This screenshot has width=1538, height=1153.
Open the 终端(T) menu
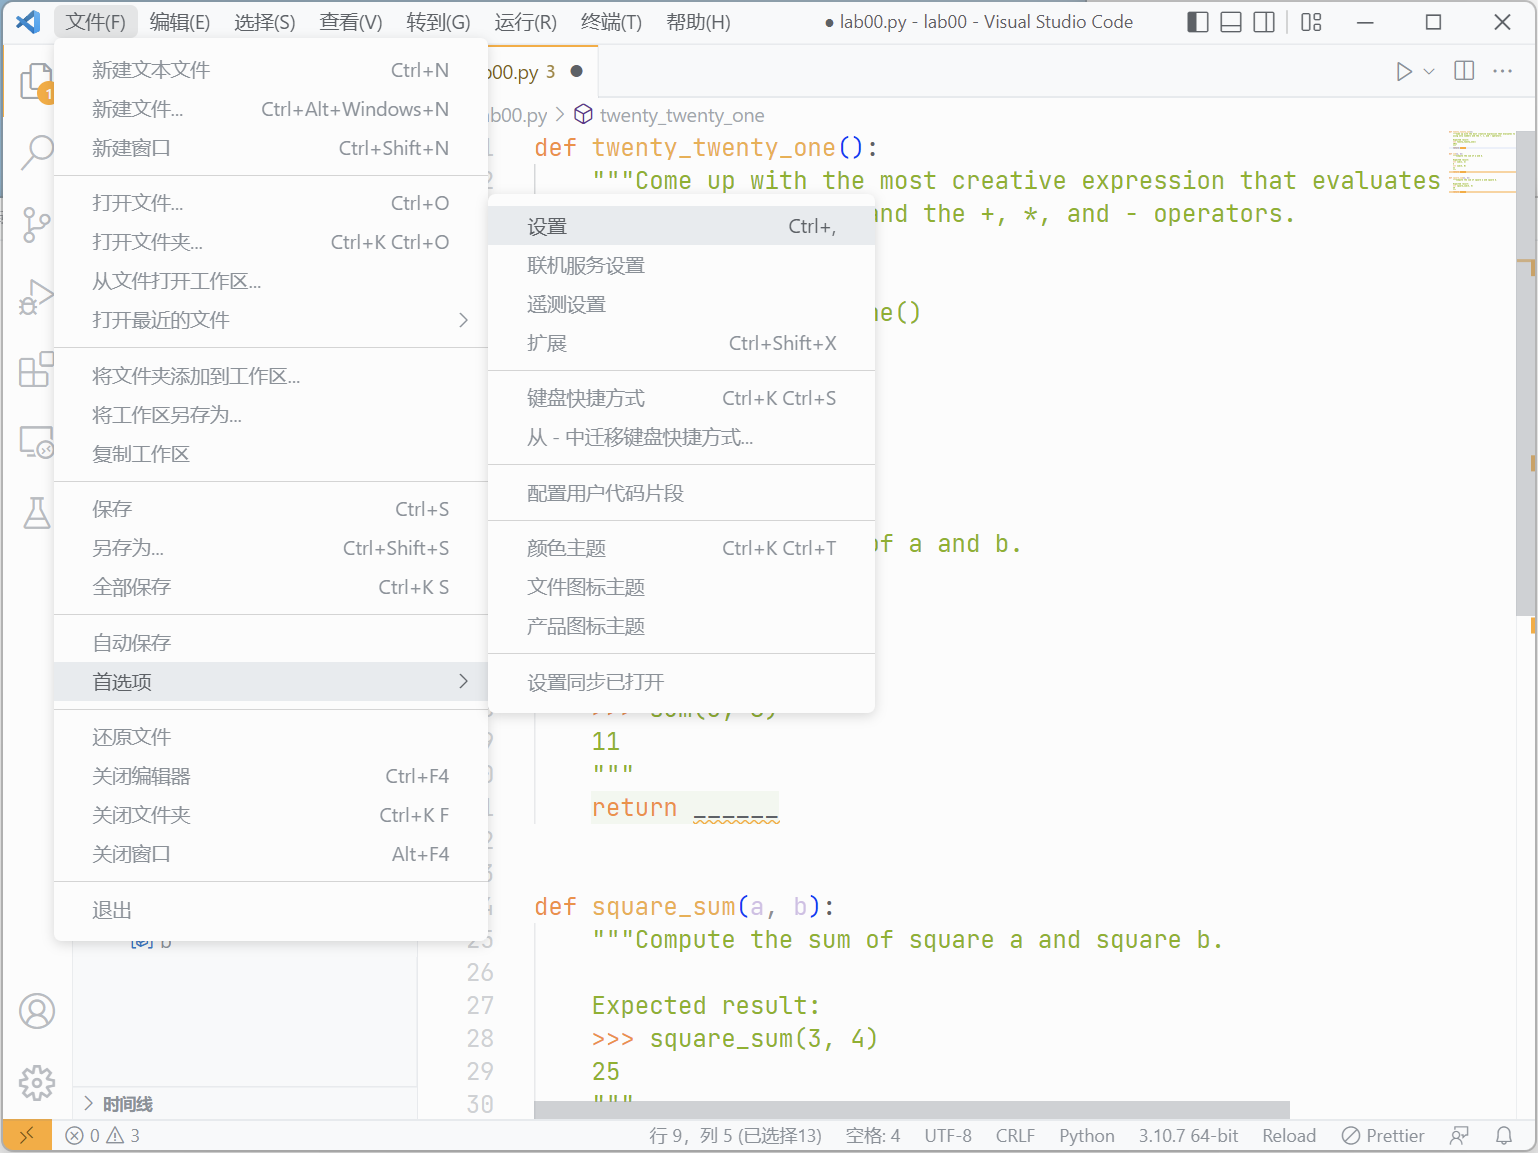(x=611, y=22)
